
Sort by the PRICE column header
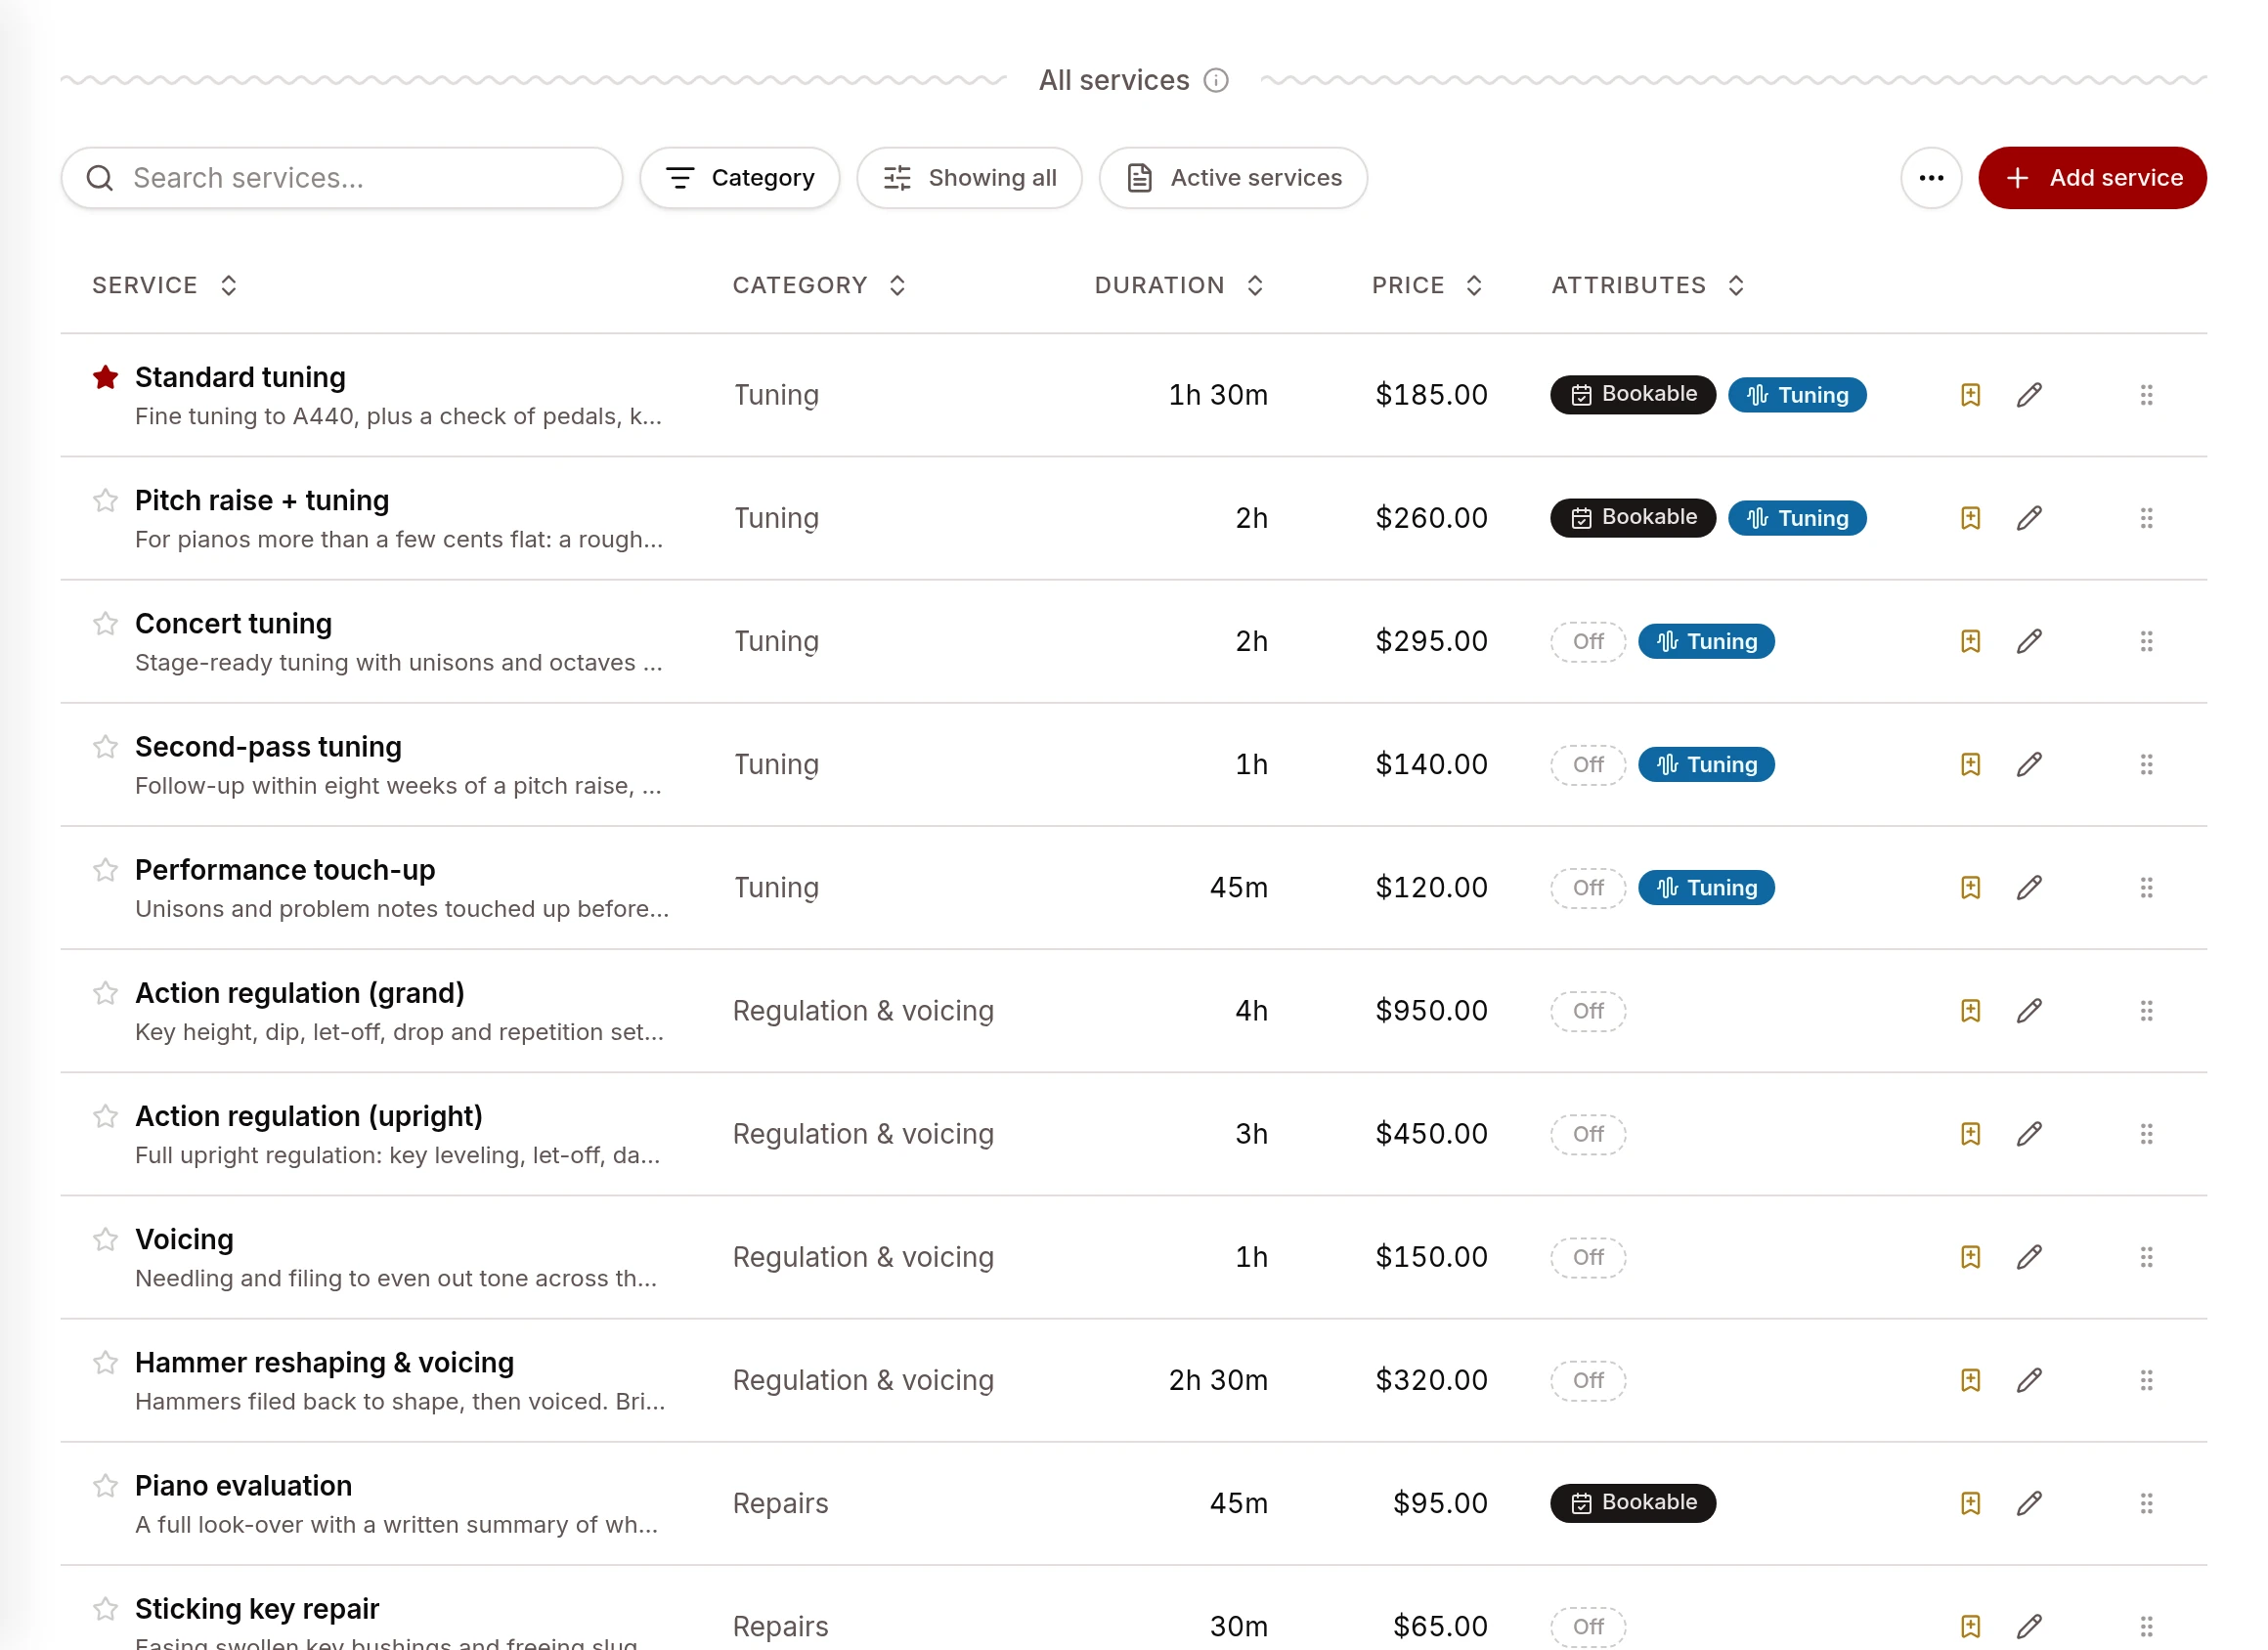point(1426,285)
